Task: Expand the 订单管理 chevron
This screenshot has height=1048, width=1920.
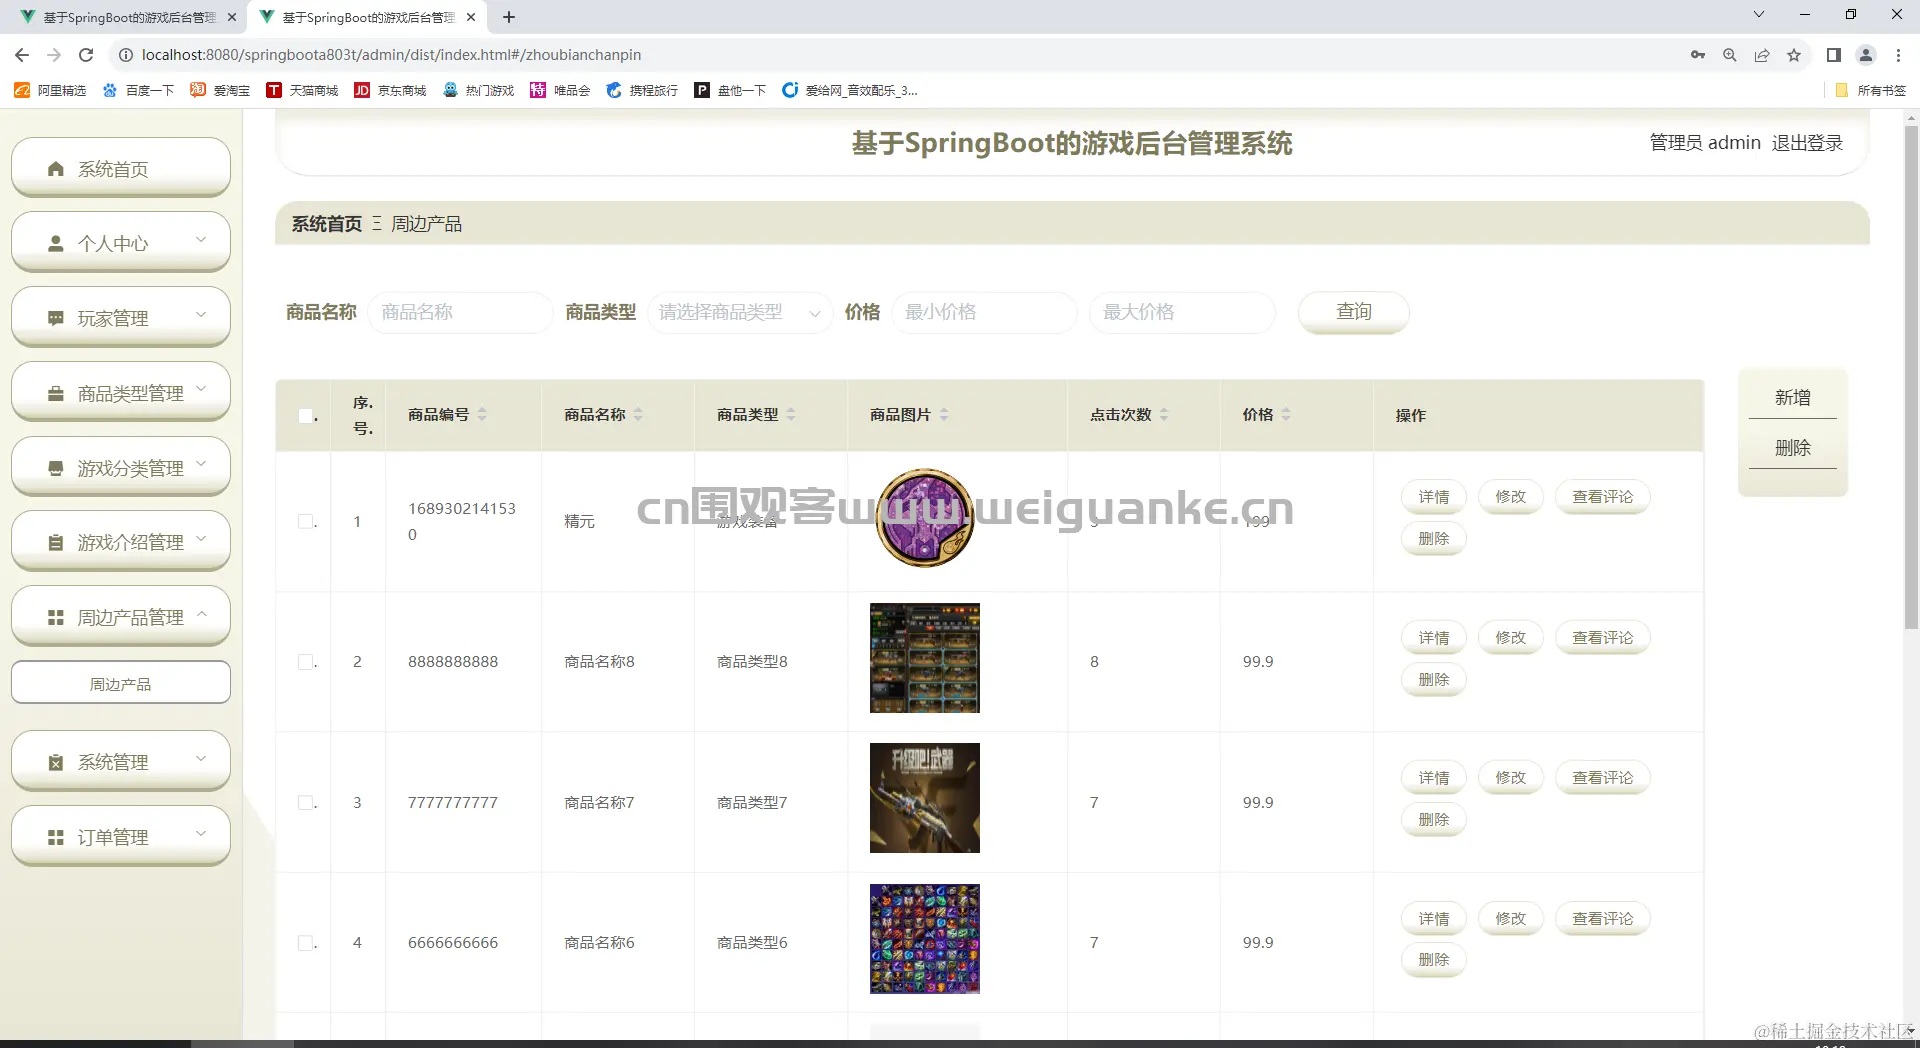Action: click(x=201, y=833)
